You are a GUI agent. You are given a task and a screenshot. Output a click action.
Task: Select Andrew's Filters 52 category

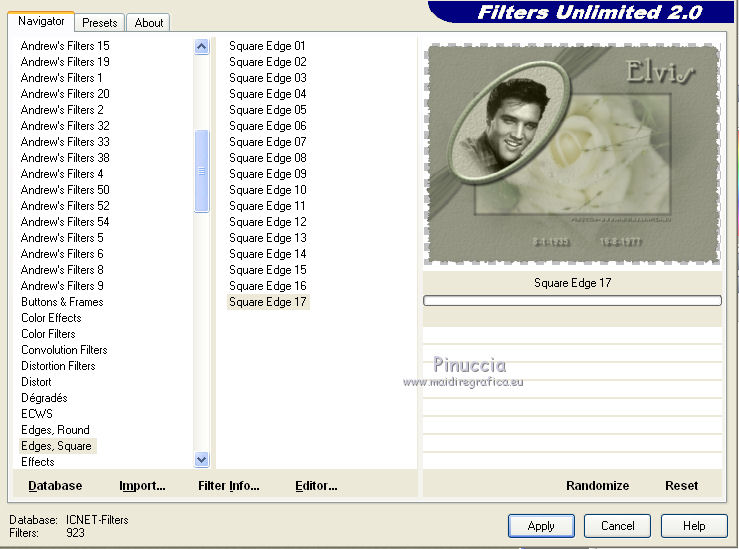[65, 206]
